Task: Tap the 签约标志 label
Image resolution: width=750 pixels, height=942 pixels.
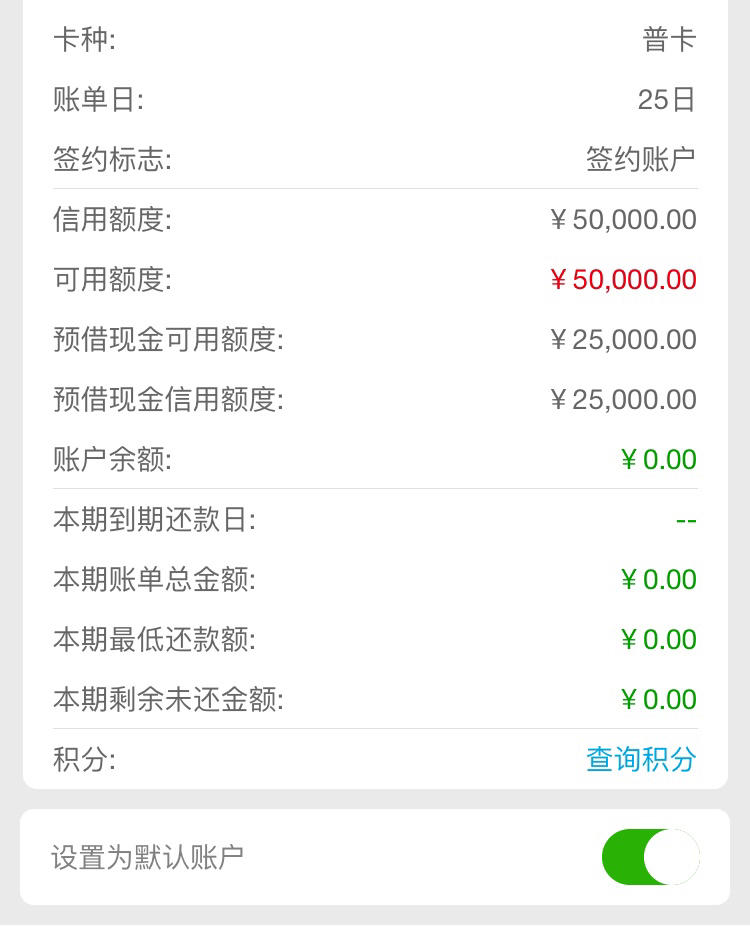Action: (112, 159)
